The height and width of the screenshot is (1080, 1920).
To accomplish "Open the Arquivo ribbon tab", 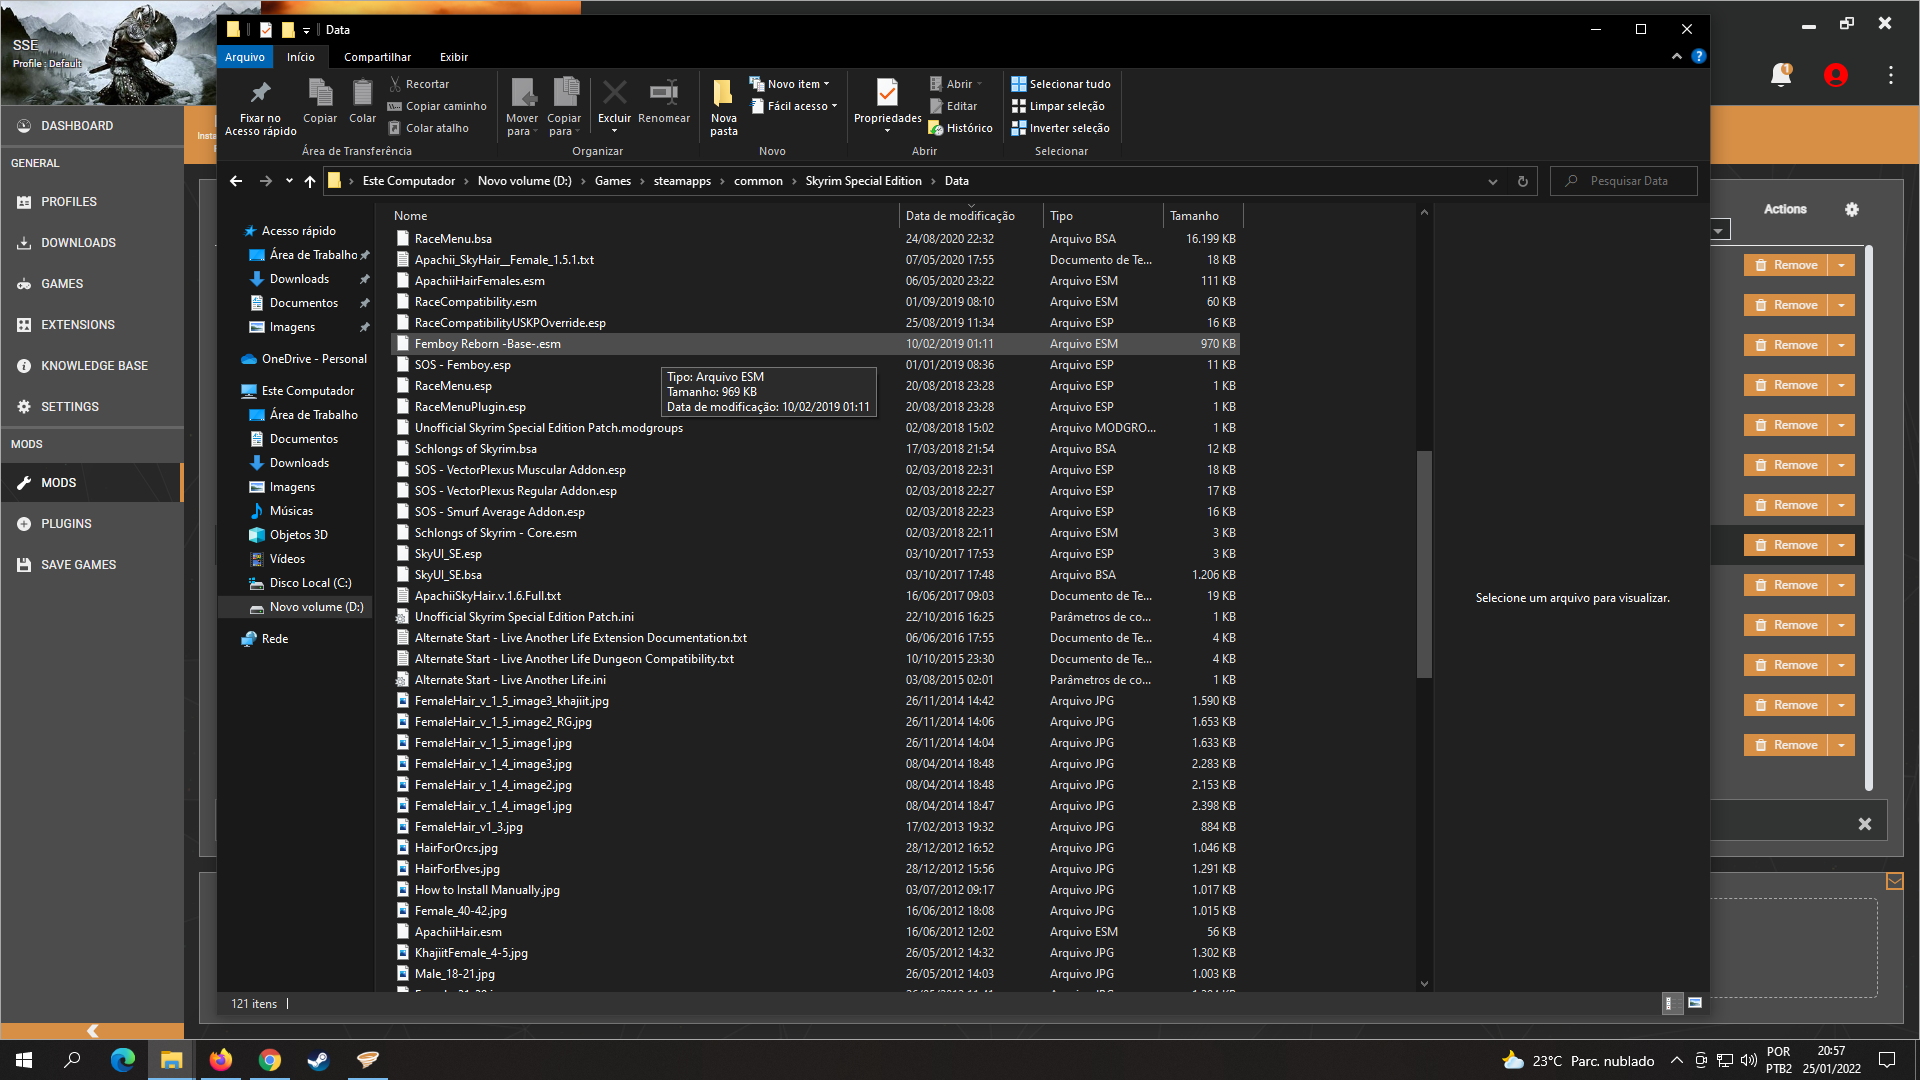I will pos(245,57).
